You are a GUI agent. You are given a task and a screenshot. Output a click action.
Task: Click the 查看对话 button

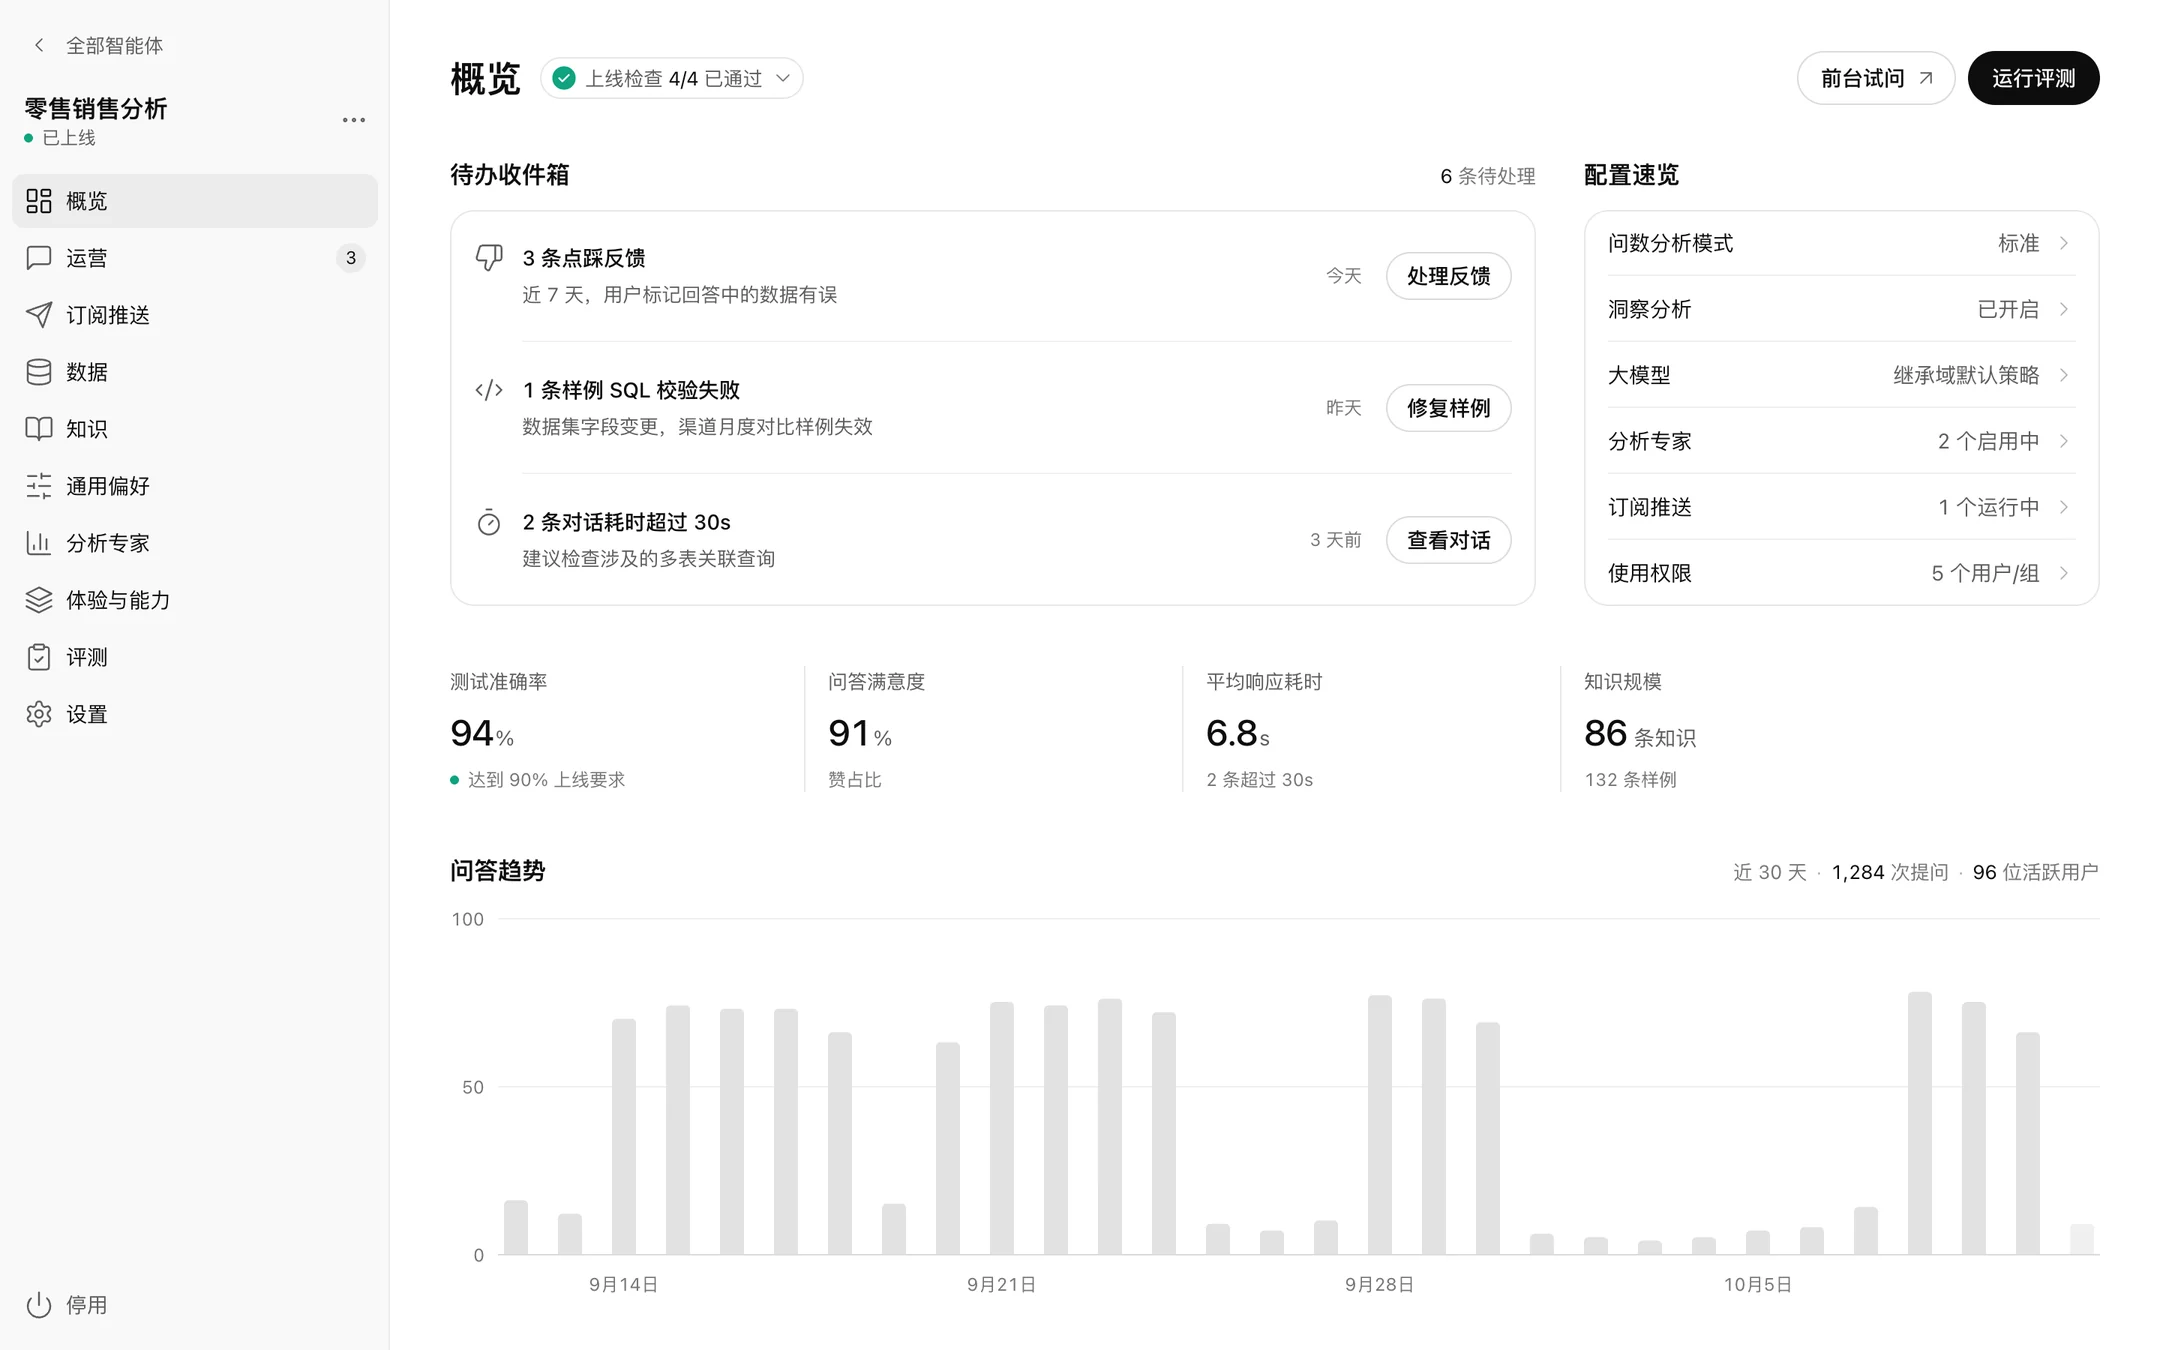pos(1448,540)
